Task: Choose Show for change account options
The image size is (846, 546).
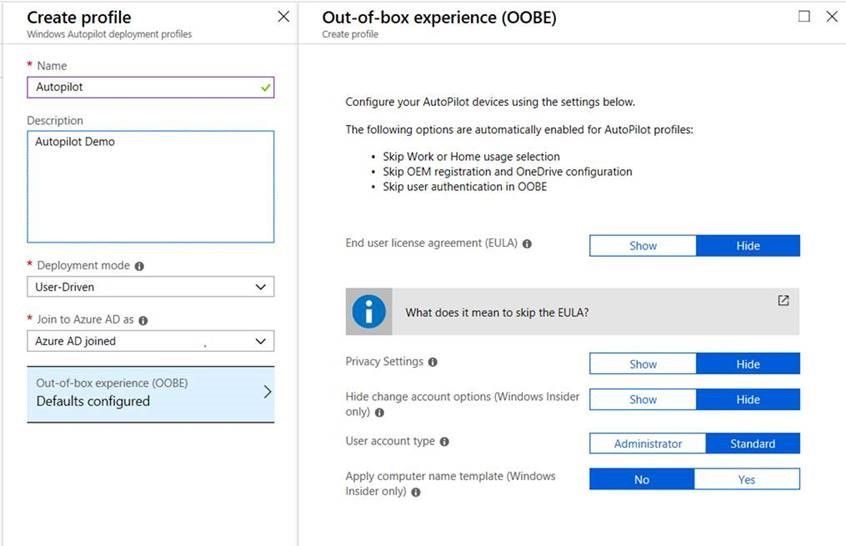Action: tap(643, 399)
